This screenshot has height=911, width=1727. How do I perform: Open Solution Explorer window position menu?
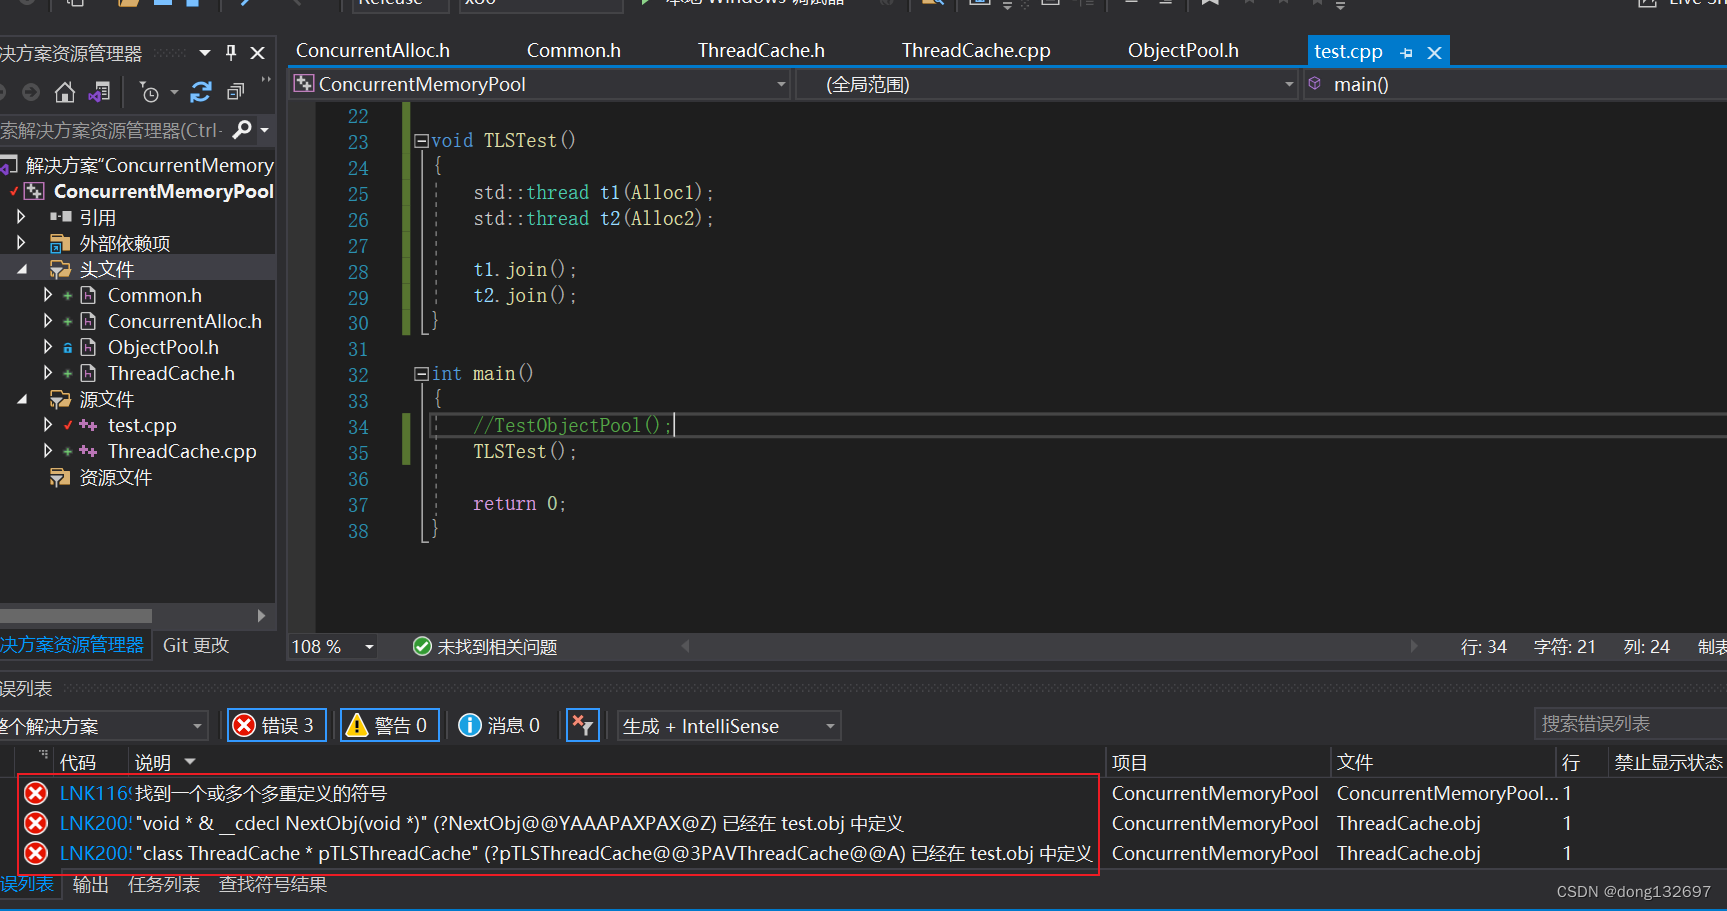[205, 53]
